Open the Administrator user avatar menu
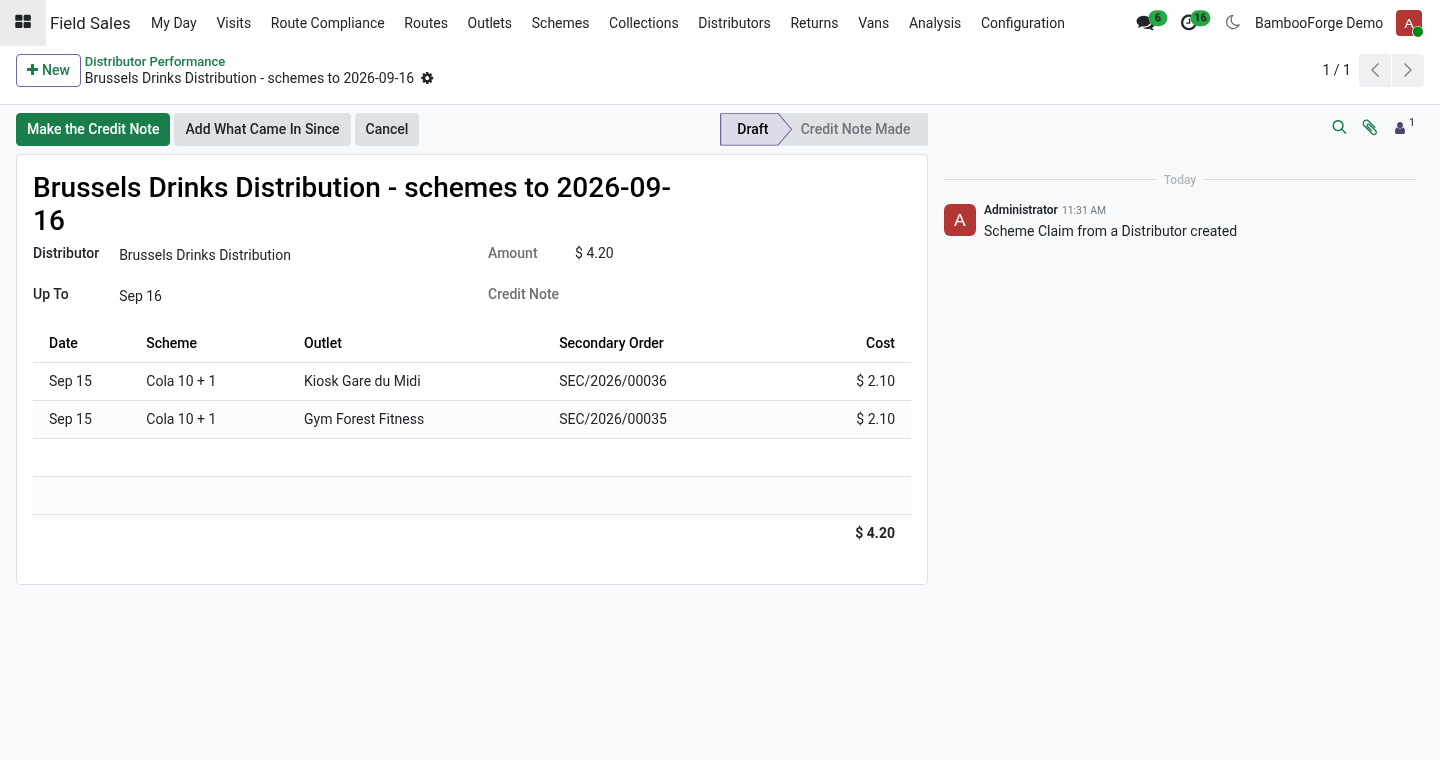Viewport: 1440px width, 760px height. (1409, 23)
